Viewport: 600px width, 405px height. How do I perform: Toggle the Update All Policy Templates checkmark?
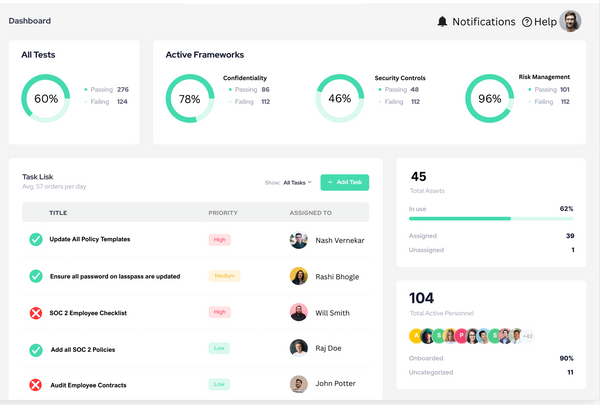pyautogui.click(x=36, y=240)
